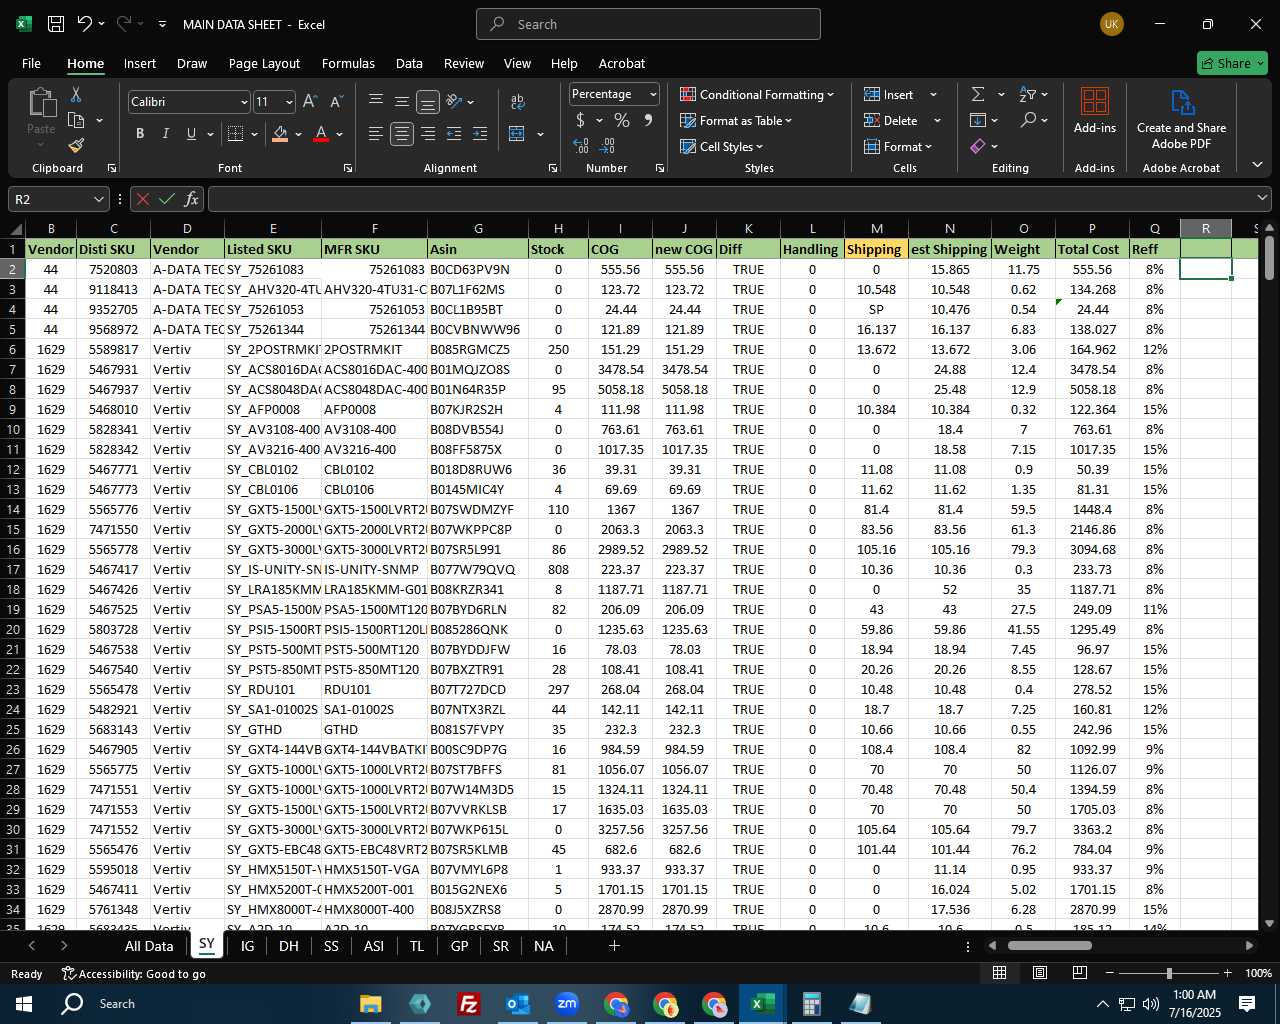Screen dimensions: 1280x1024
Task: Click the Align Left icon
Action: [x=376, y=134]
